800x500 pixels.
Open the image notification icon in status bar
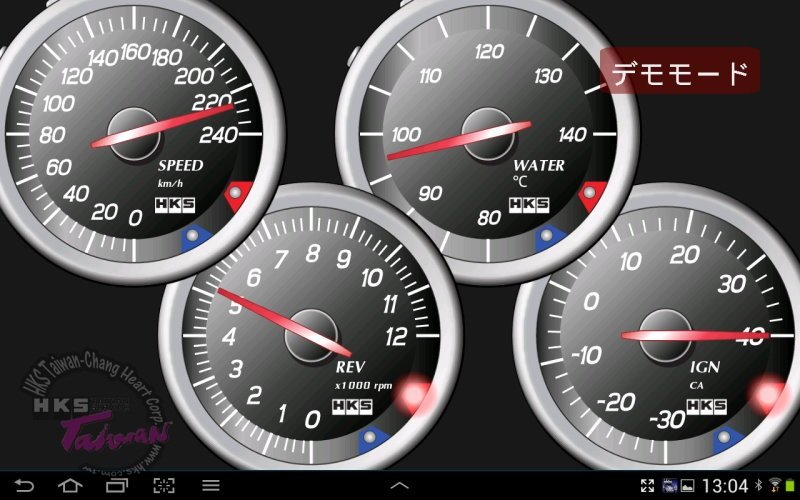tap(688, 485)
